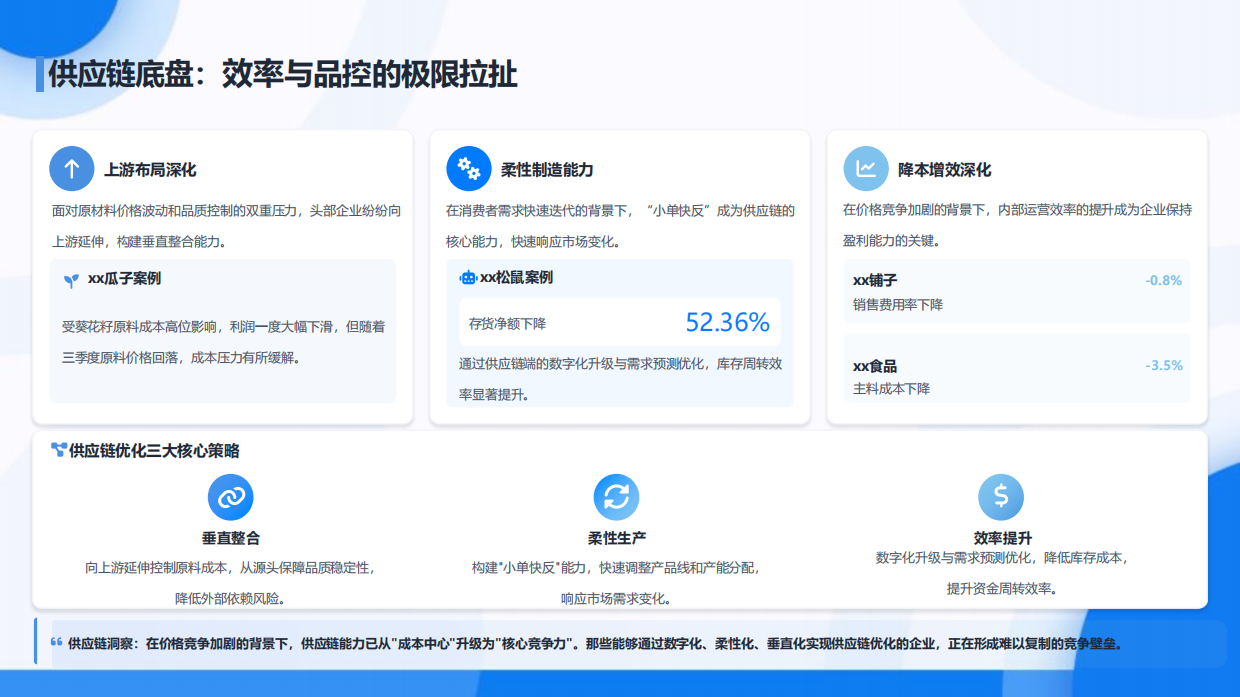Click the line chart icon on 降本增效深化 card
This screenshot has height=697, width=1240.
[x=864, y=168]
